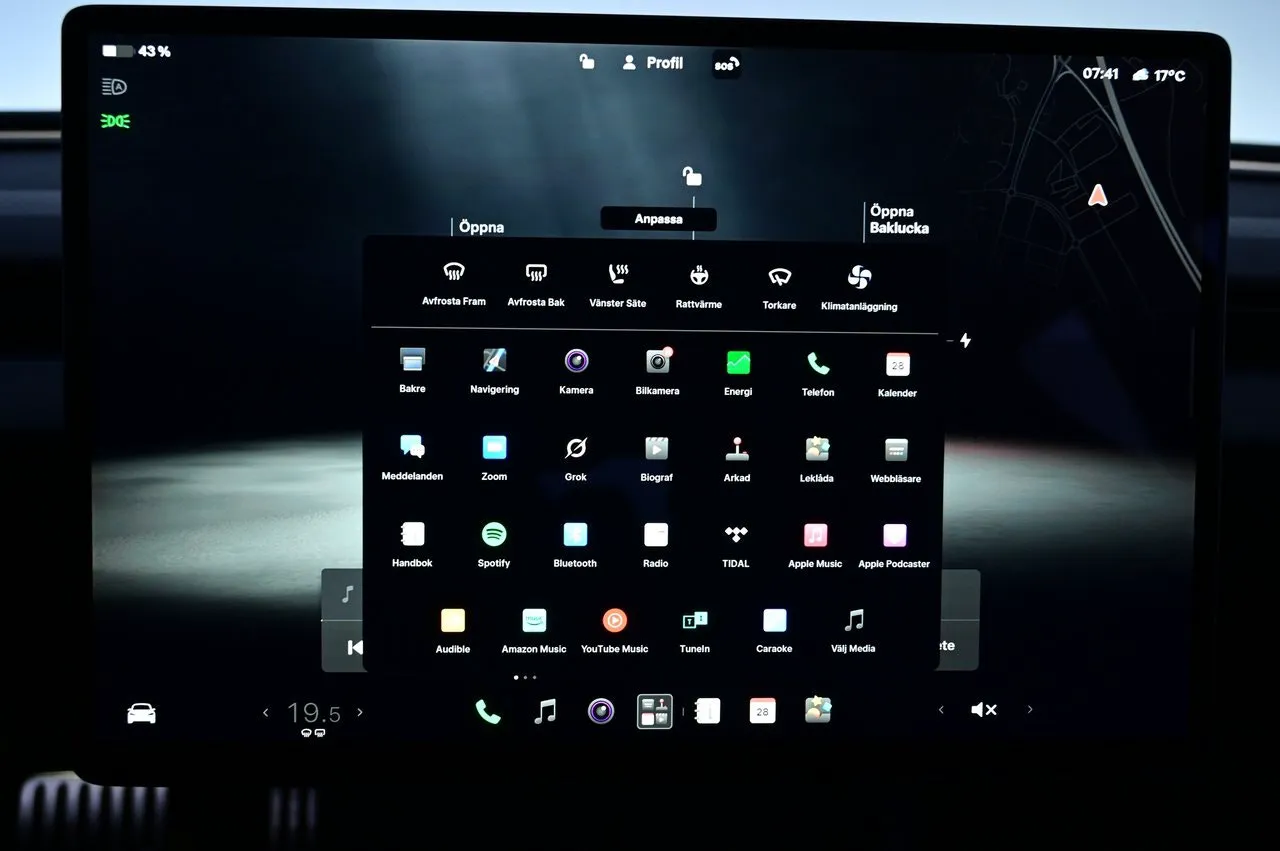Open the Arkad arcade app
Viewport: 1280px width, 851px height.
pos(737,459)
